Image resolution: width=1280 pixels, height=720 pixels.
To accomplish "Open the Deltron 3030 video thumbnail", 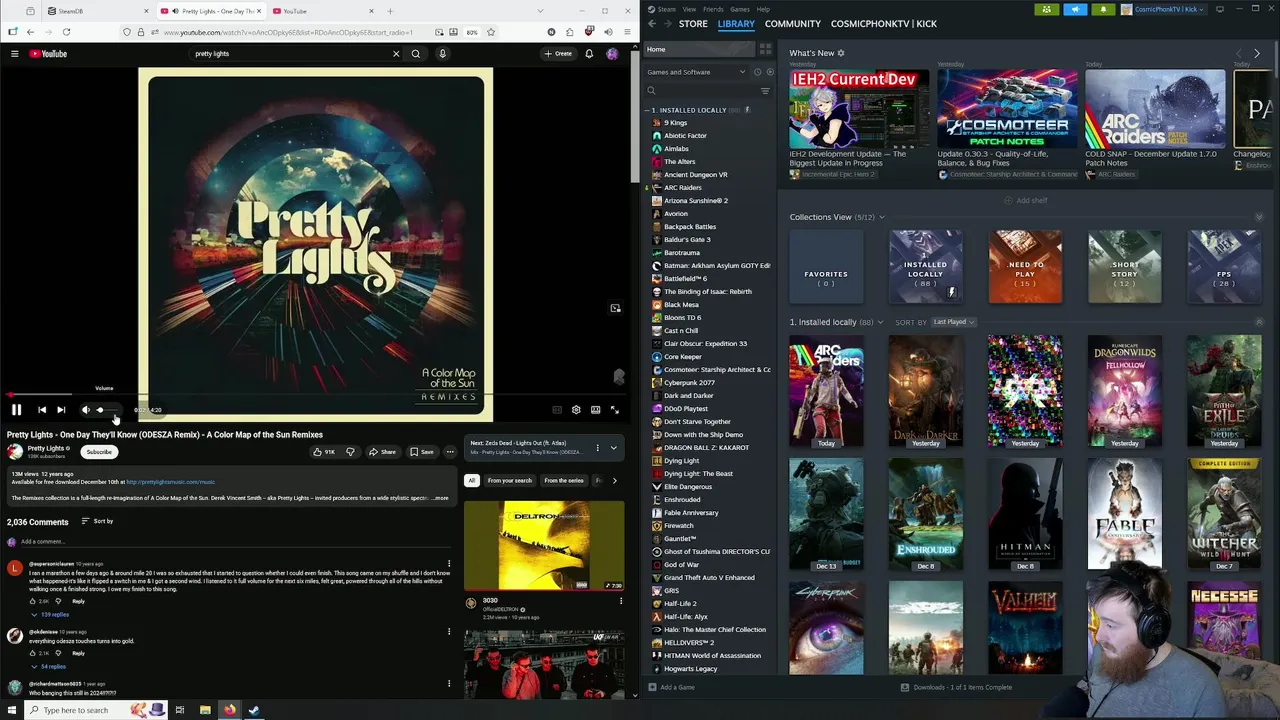I will [x=543, y=546].
